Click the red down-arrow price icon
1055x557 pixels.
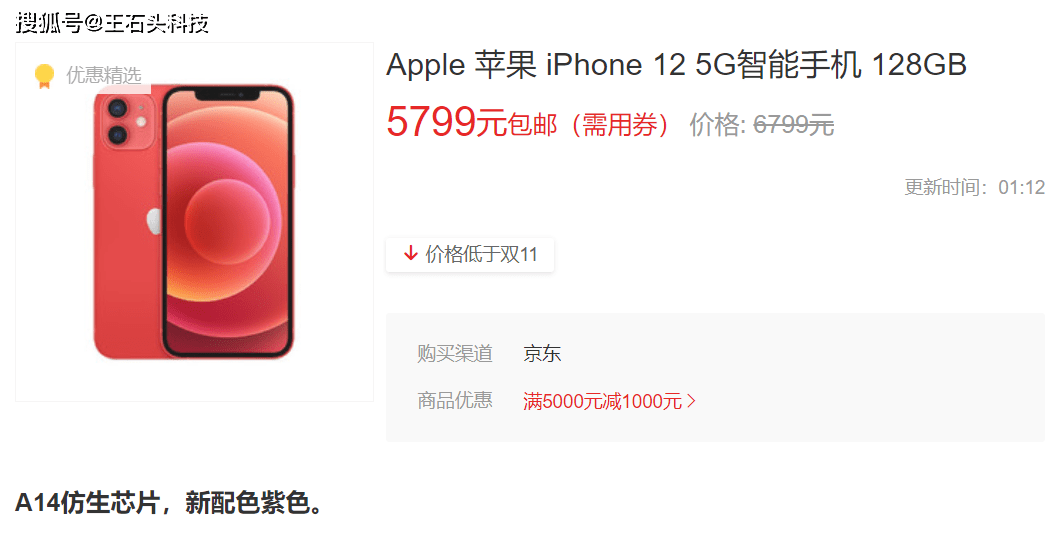[x=410, y=254]
